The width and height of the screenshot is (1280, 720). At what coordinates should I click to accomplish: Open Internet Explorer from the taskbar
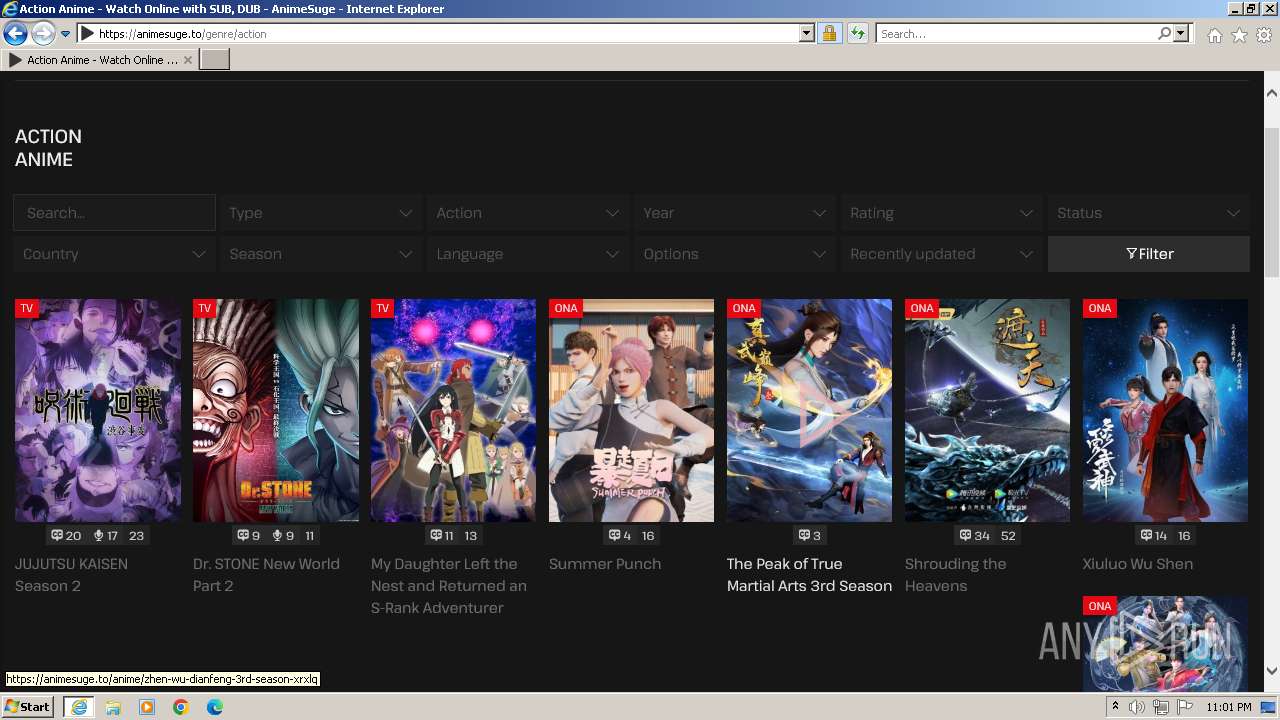78,707
